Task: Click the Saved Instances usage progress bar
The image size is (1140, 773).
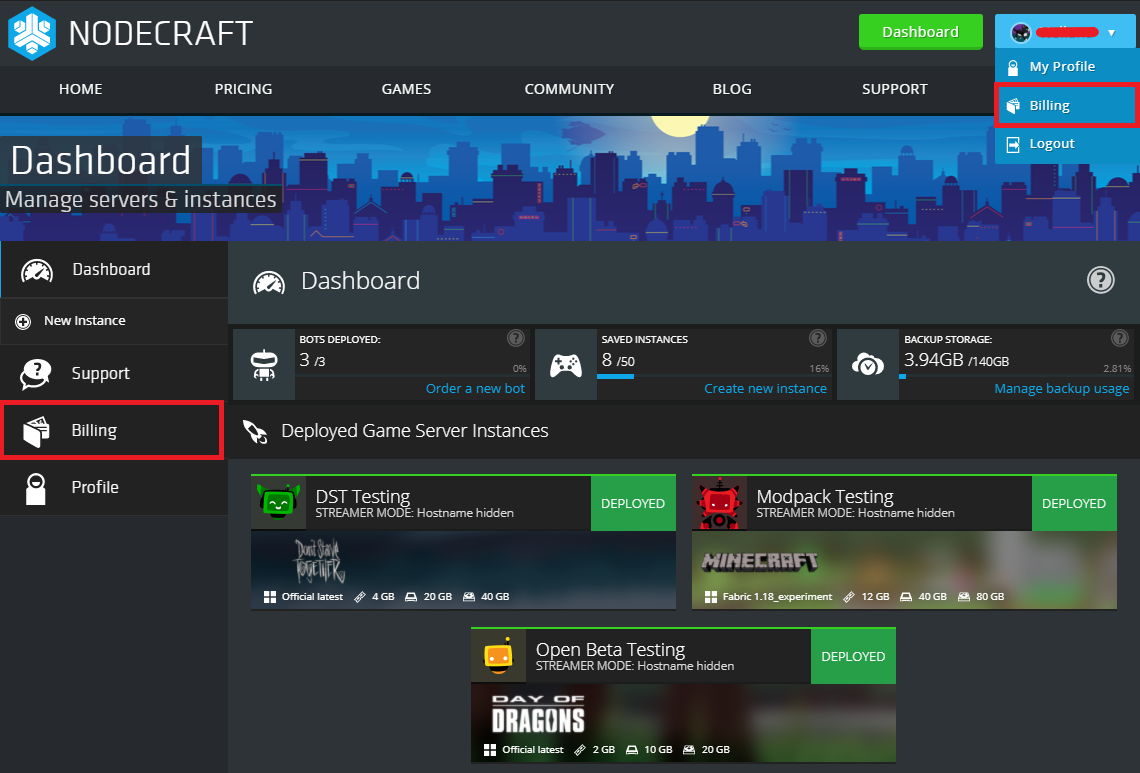Action: pyautogui.click(x=713, y=377)
